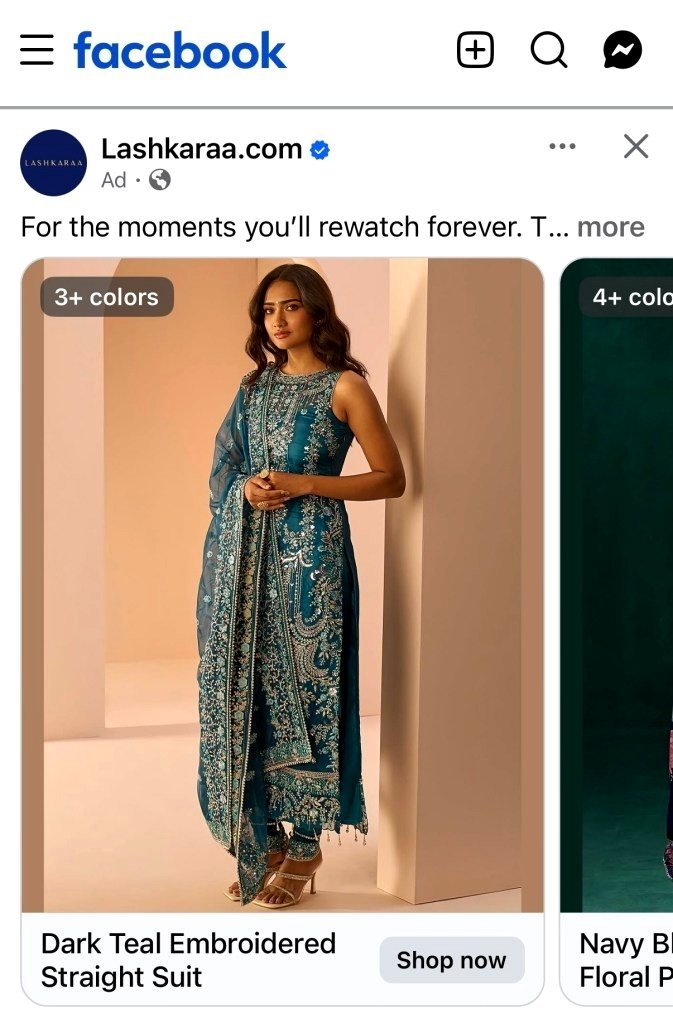Open Lashkaraa profile picture
Screen dimensions: 673x1023
[53, 162]
